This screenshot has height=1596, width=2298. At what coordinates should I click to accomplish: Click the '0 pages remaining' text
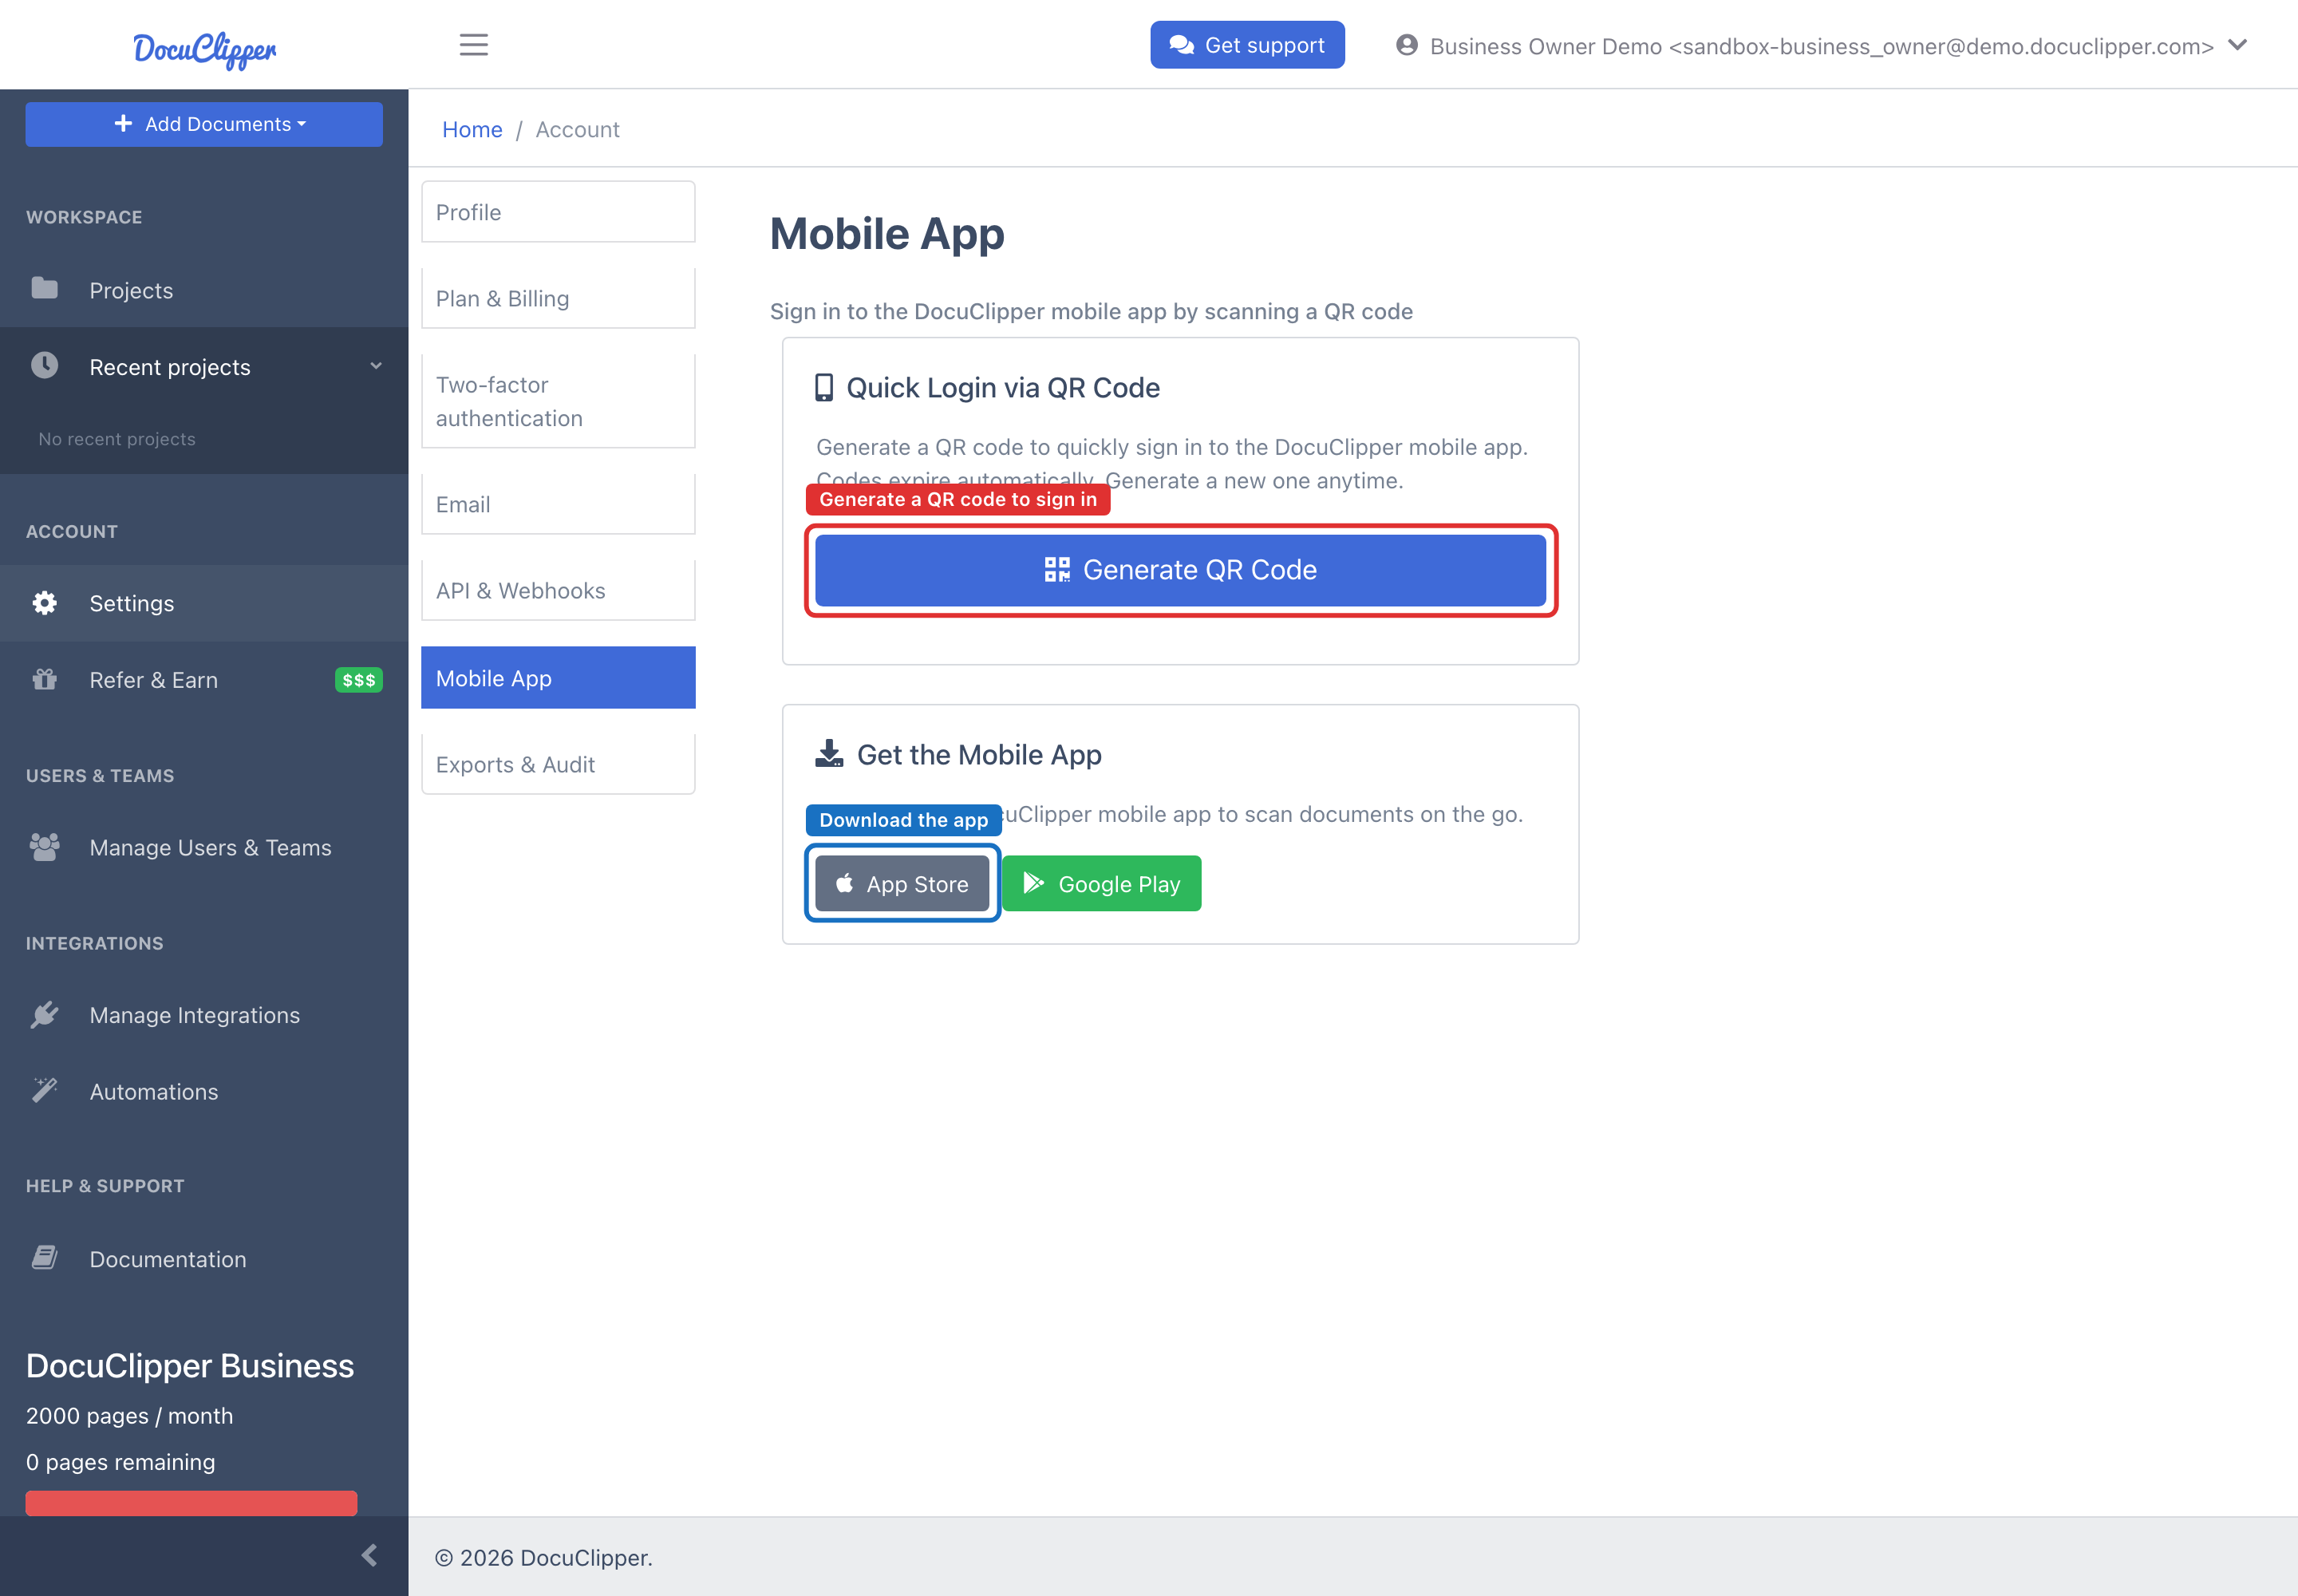tap(120, 1462)
